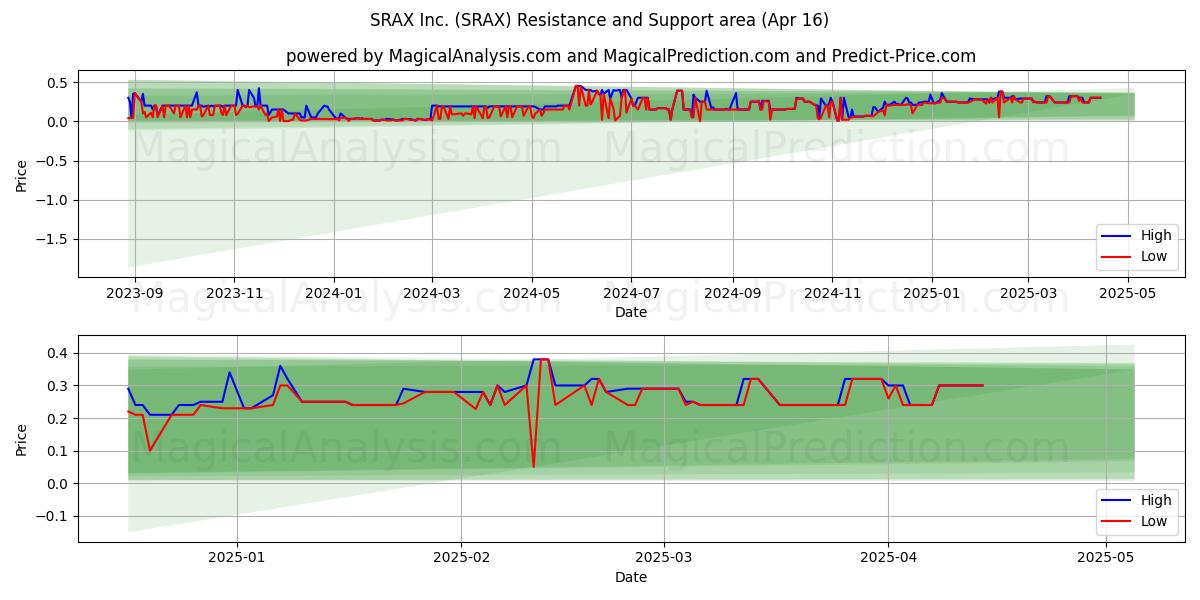
Task: Click the '2025-02' date tick label in the bottom chart
Action: coord(461,558)
